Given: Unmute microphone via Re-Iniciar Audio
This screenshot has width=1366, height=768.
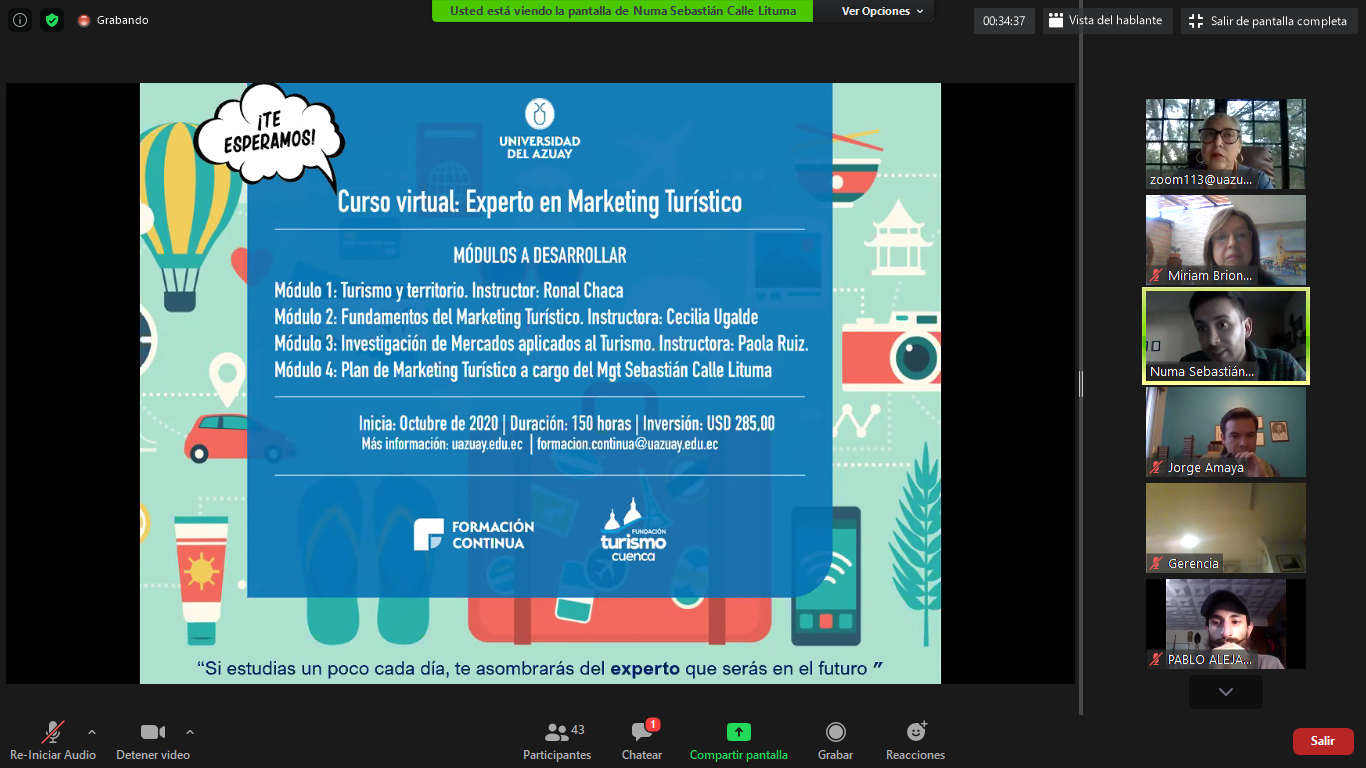Looking at the screenshot, I should coord(53,741).
